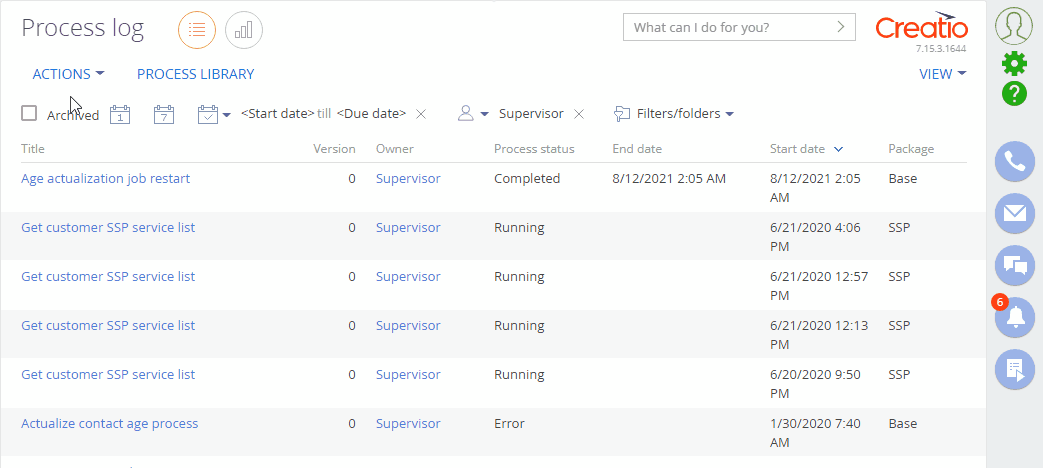The height and width of the screenshot is (468, 1043).
Task: Open Get customer SSP service list started 12:13 PM
Action: coord(108,326)
